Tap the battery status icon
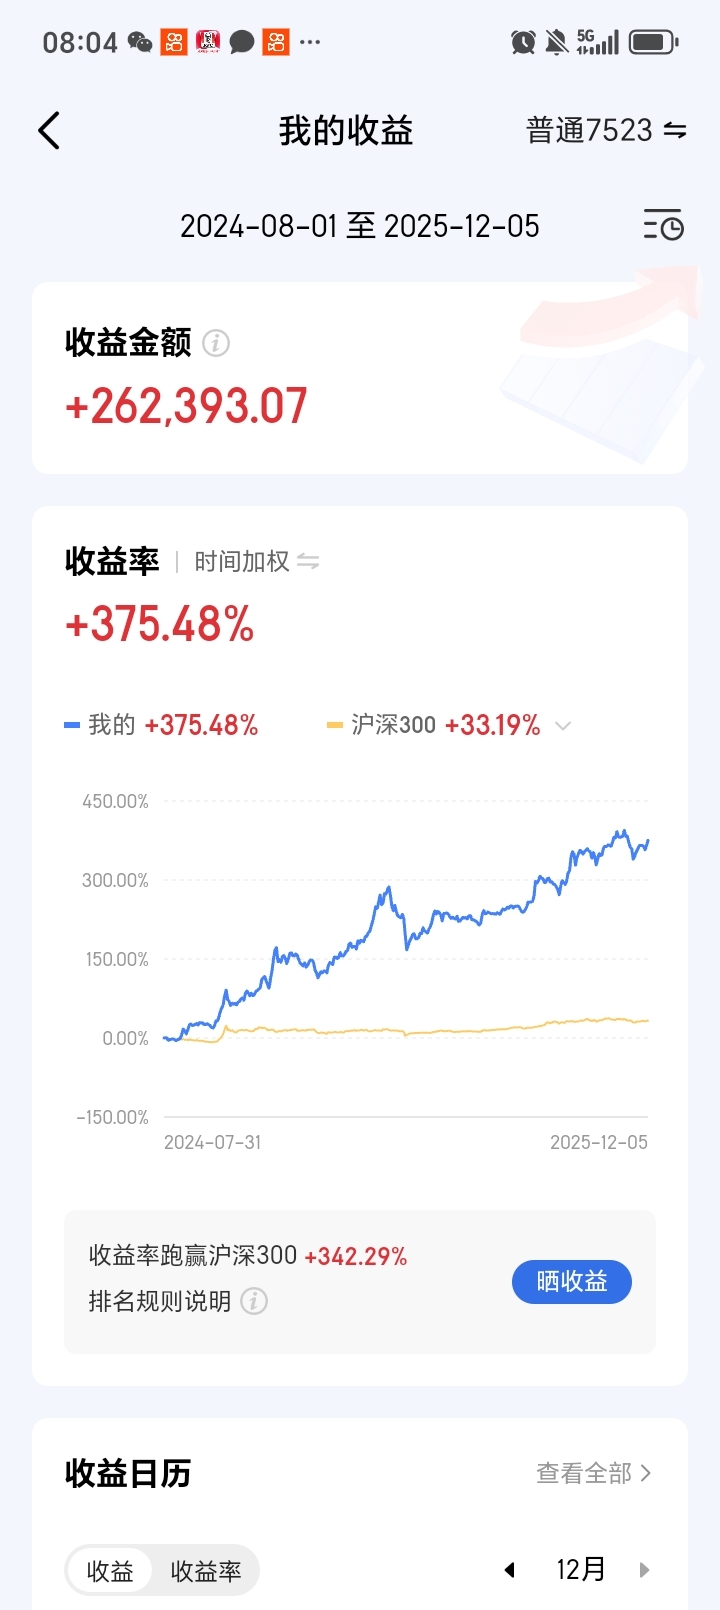Viewport: 720px width, 1610px height. pos(654,42)
